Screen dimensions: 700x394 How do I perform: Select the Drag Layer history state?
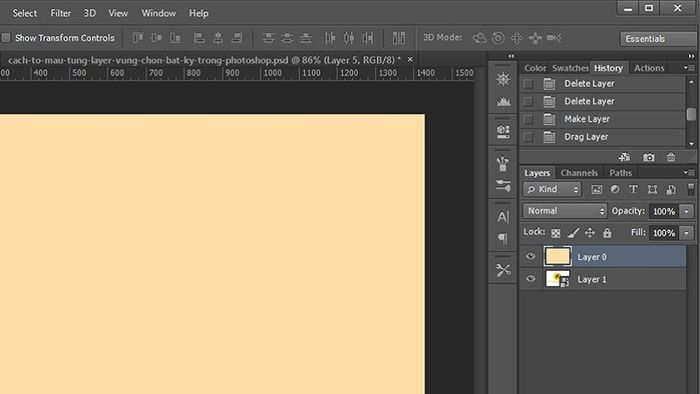[602, 137]
